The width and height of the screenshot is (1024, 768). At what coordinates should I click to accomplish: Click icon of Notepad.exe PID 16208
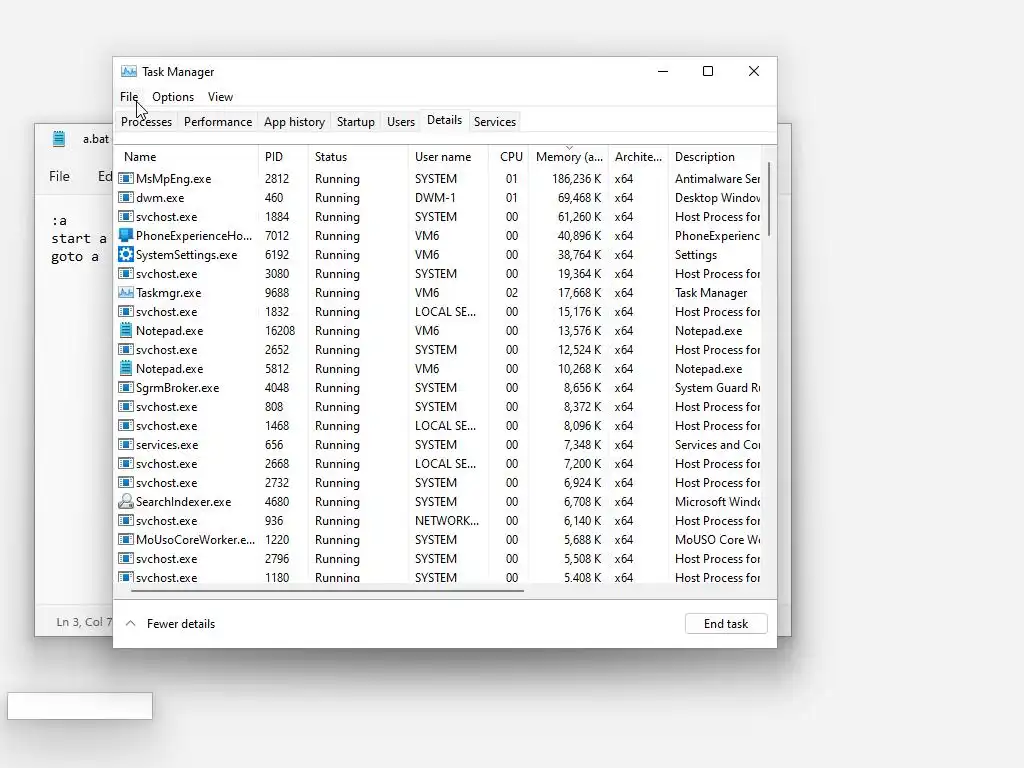[126, 330]
